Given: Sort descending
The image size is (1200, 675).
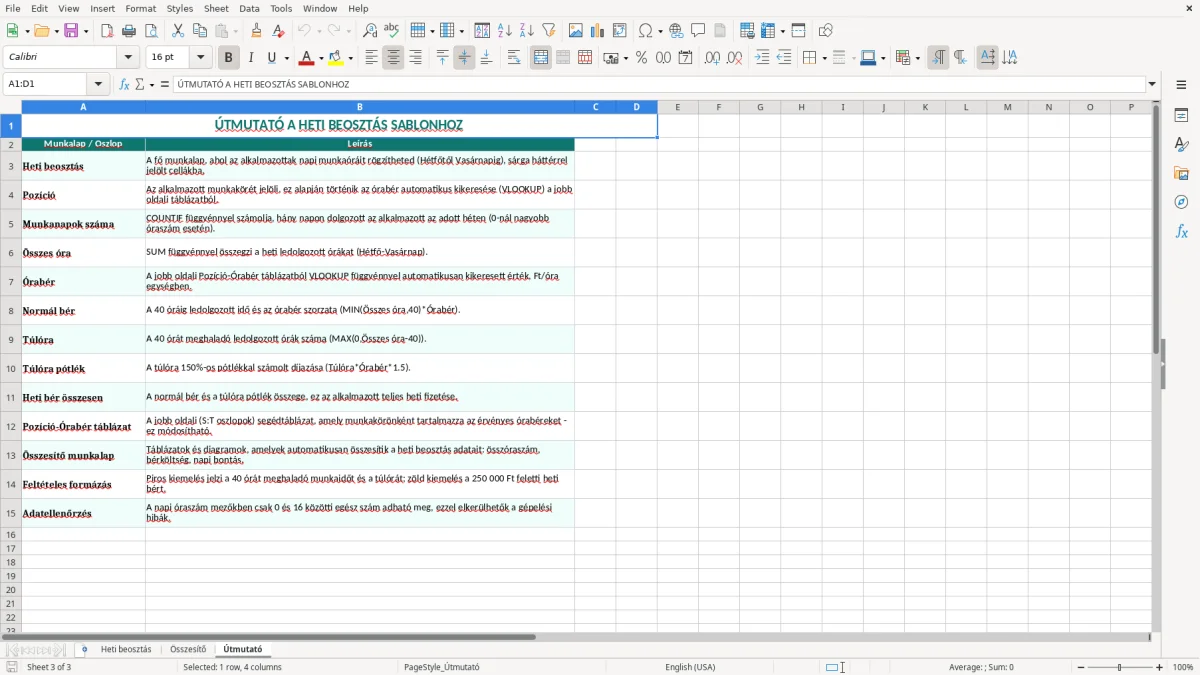Looking at the screenshot, I should click(527, 31).
